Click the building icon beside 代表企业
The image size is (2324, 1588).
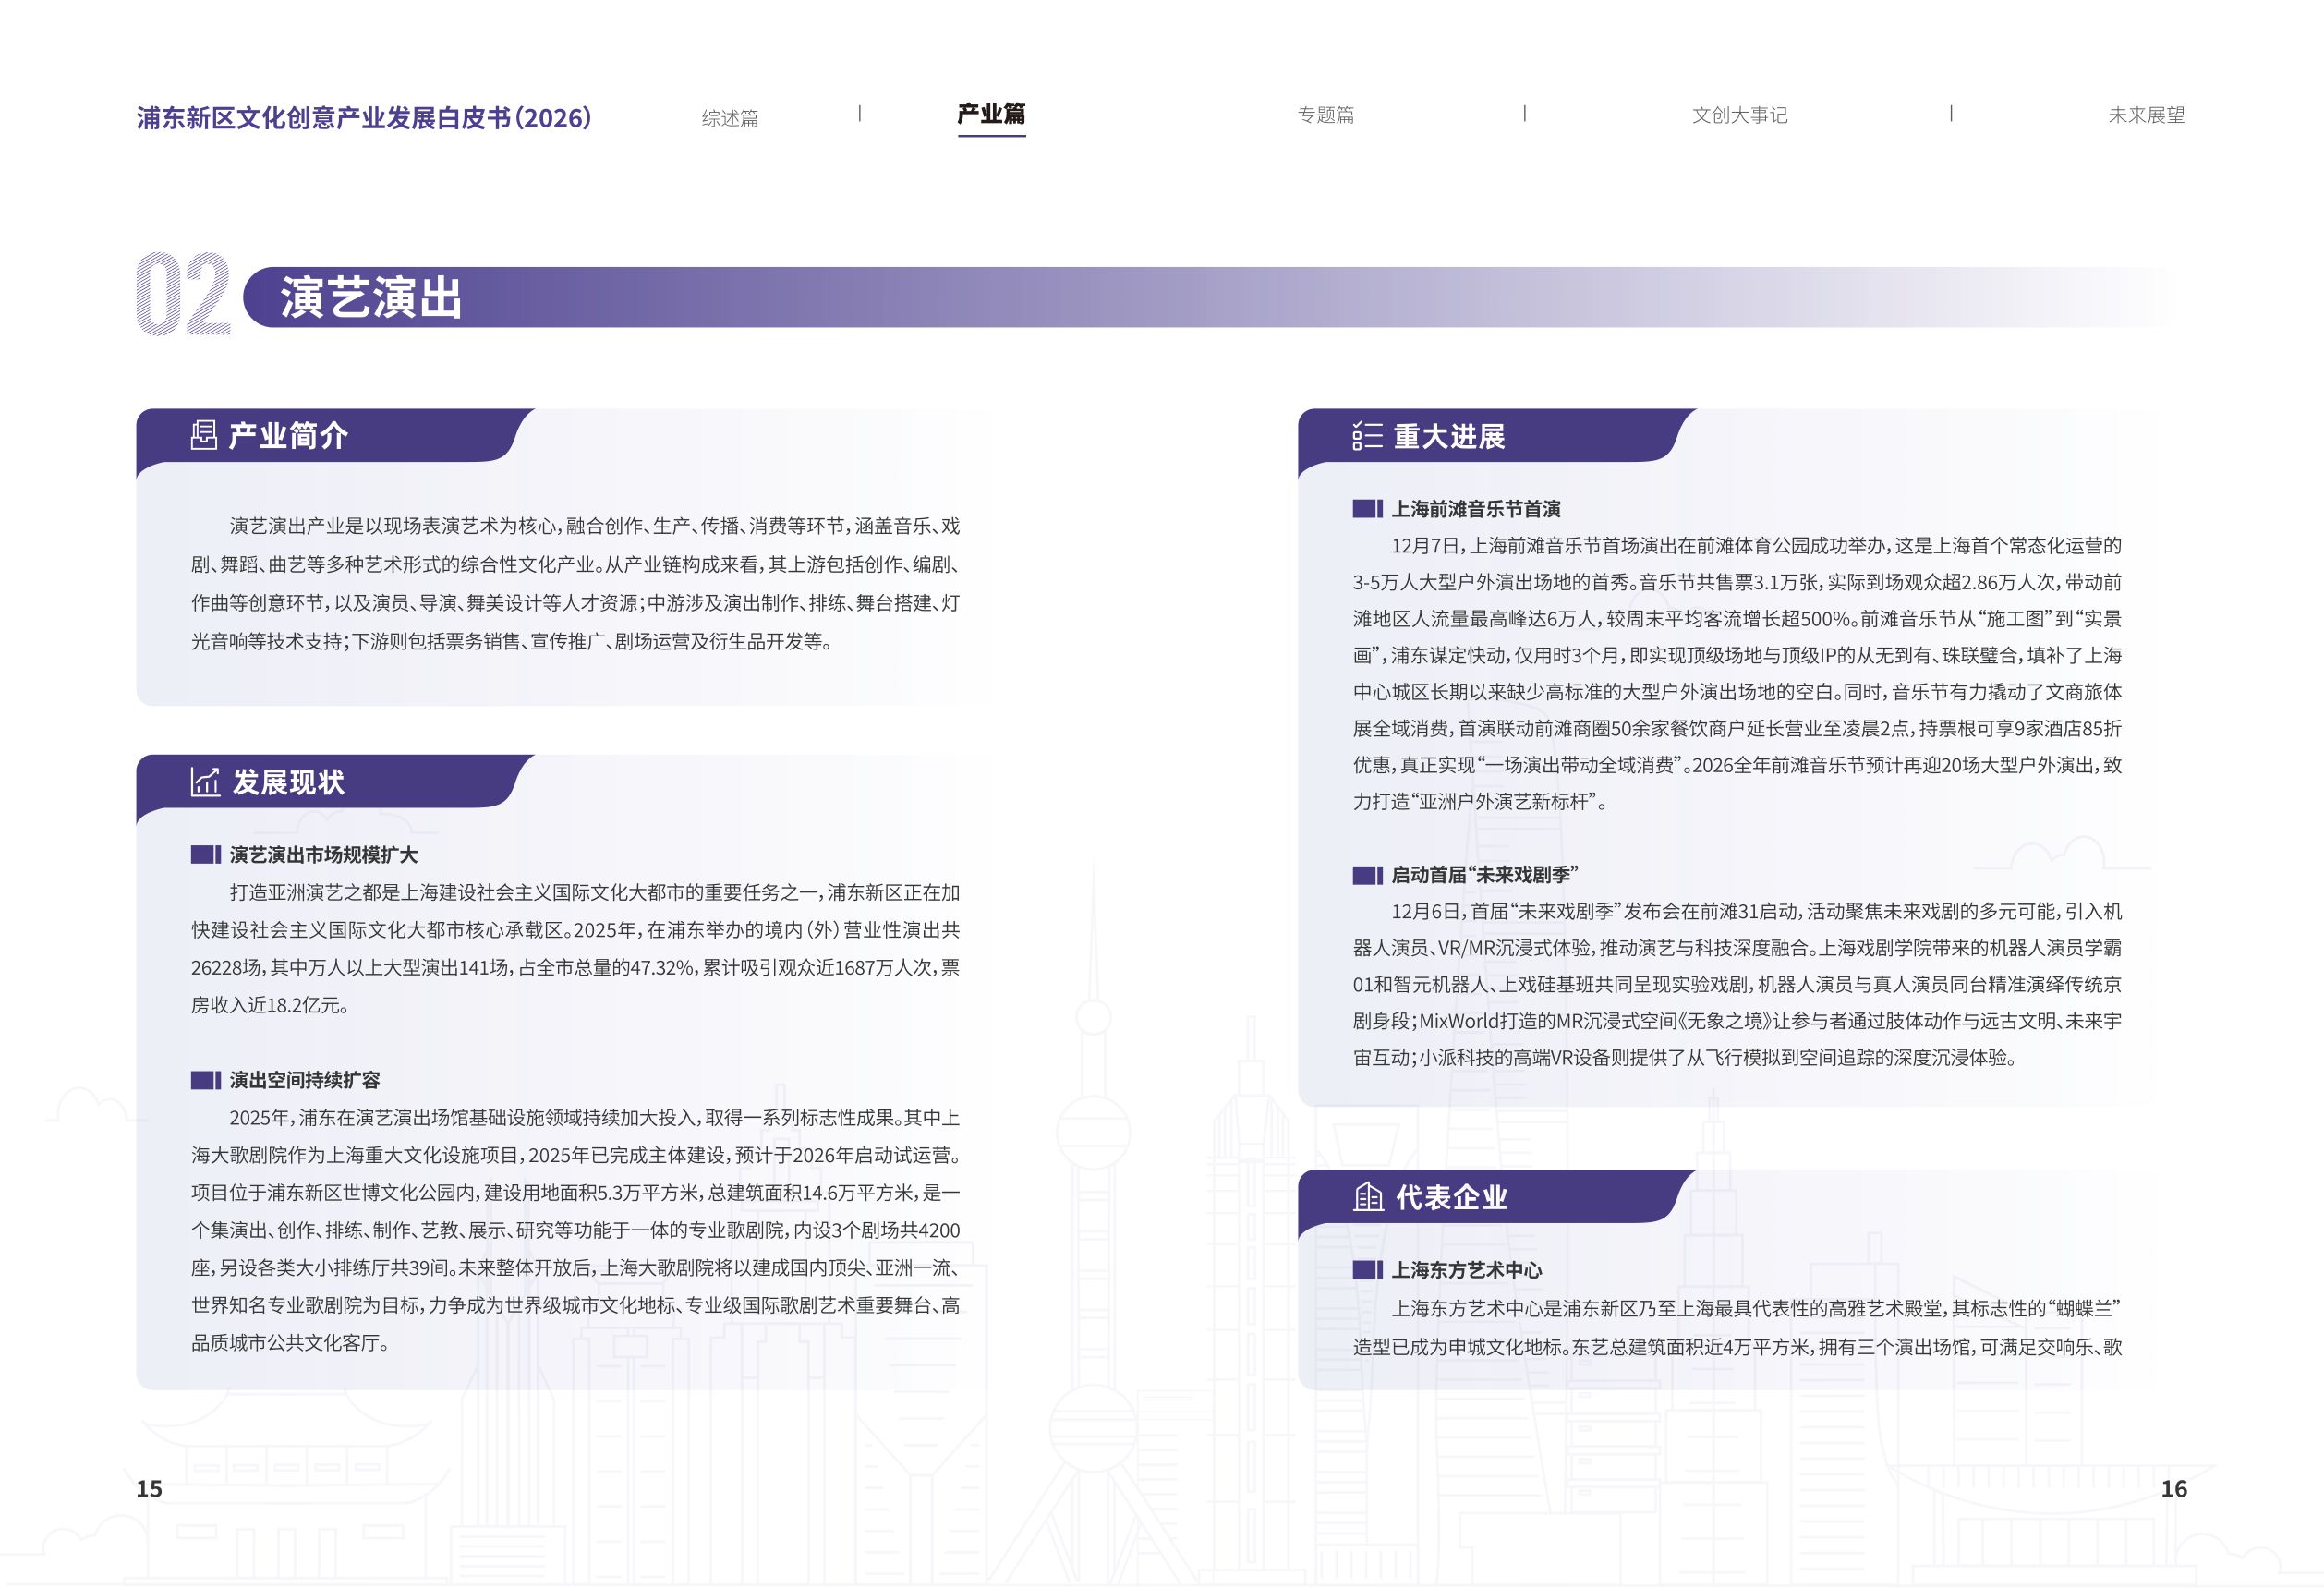(1368, 1197)
